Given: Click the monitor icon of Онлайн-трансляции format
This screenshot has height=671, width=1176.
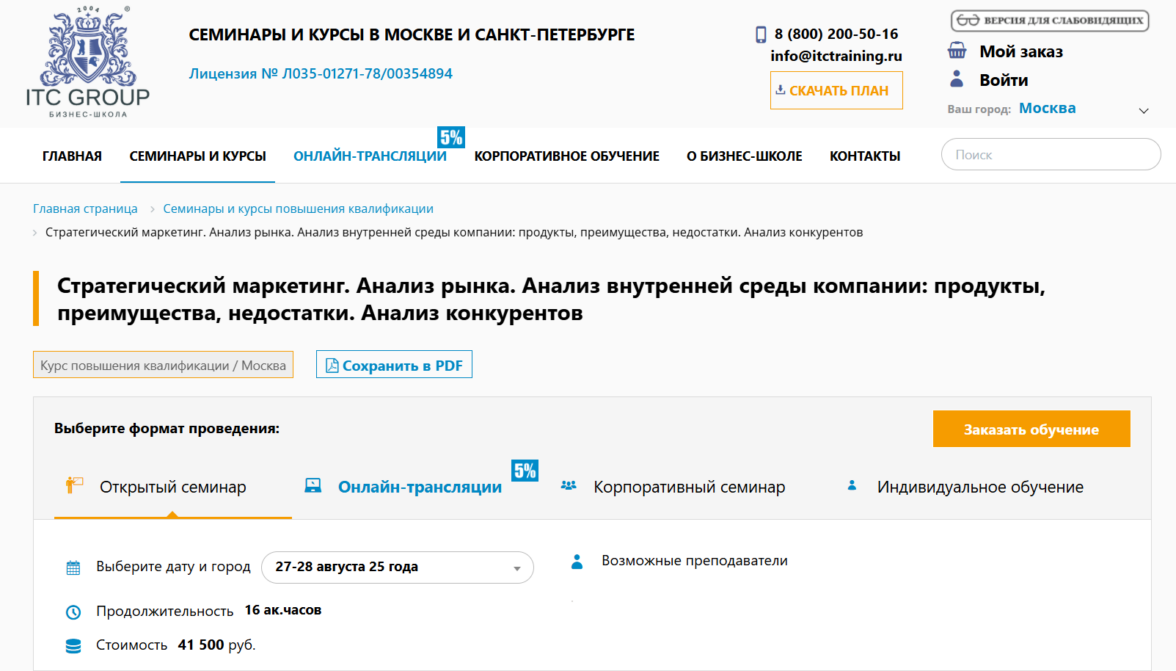Looking at the screenshot, I should tap(313, 486).
